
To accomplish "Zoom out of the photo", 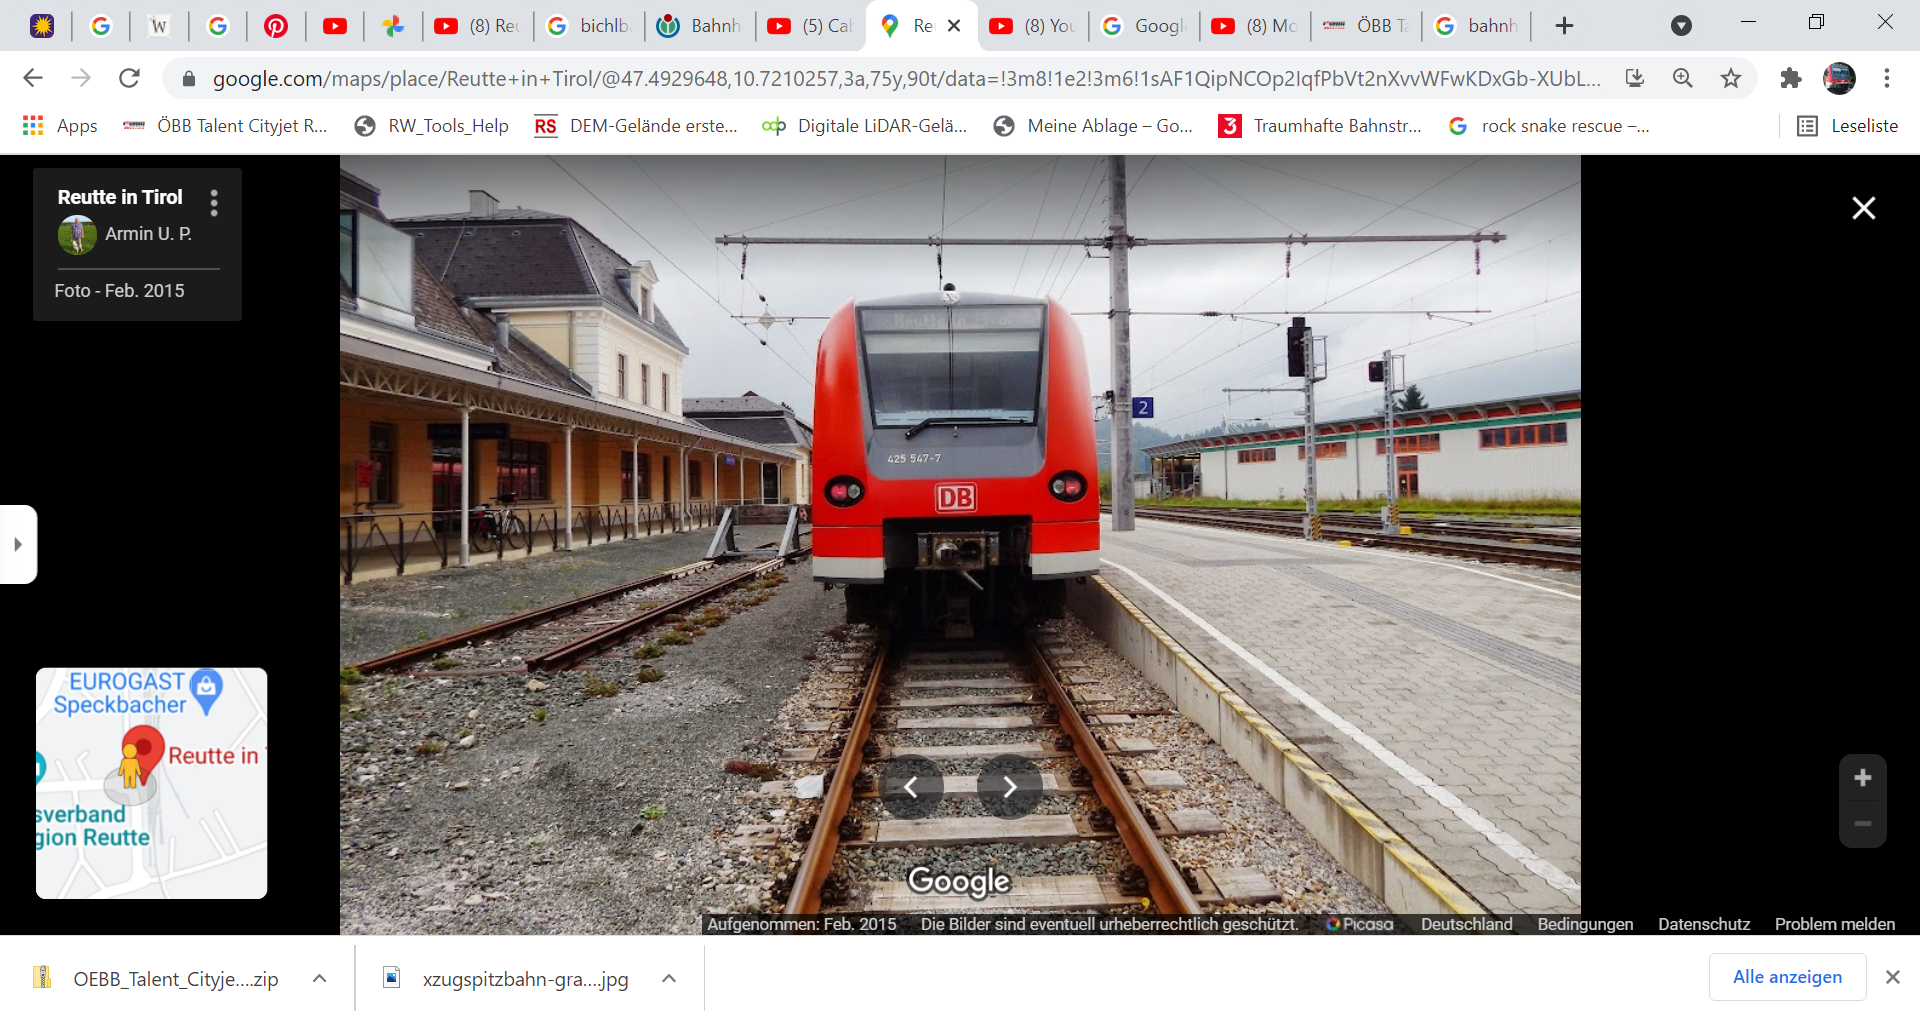I will click(x=1862, y=824).
